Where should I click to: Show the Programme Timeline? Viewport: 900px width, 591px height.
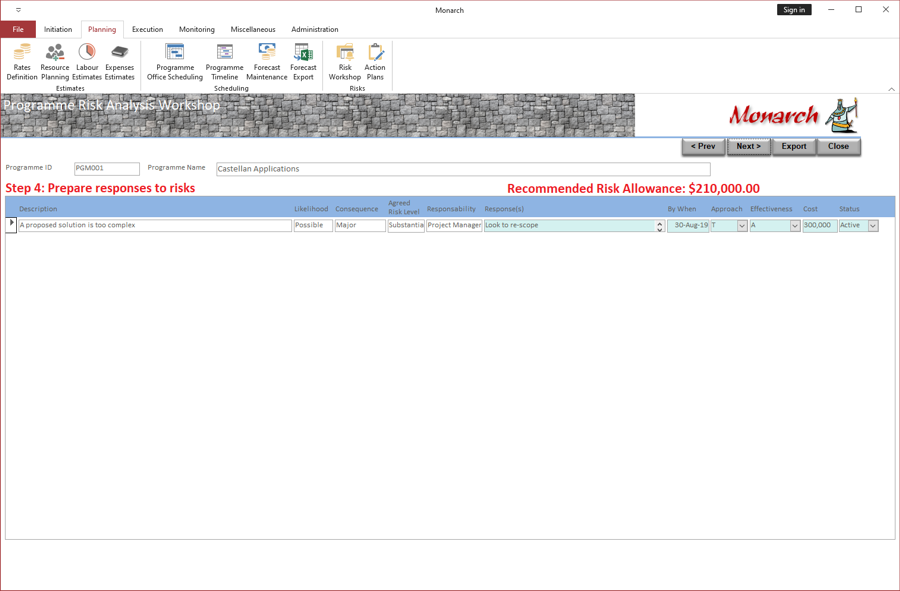(224, 62)
